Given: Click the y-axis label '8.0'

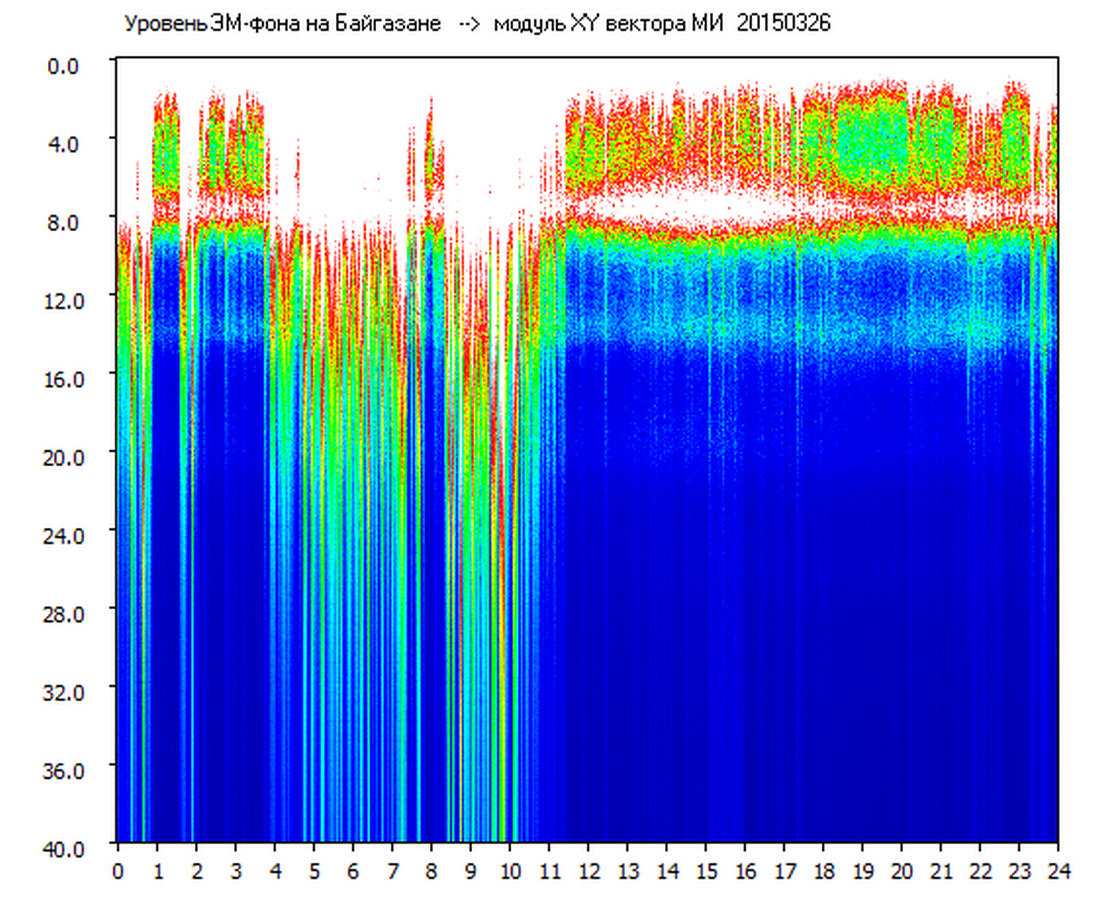Looking at the screenshot, I should click(63, 223).
